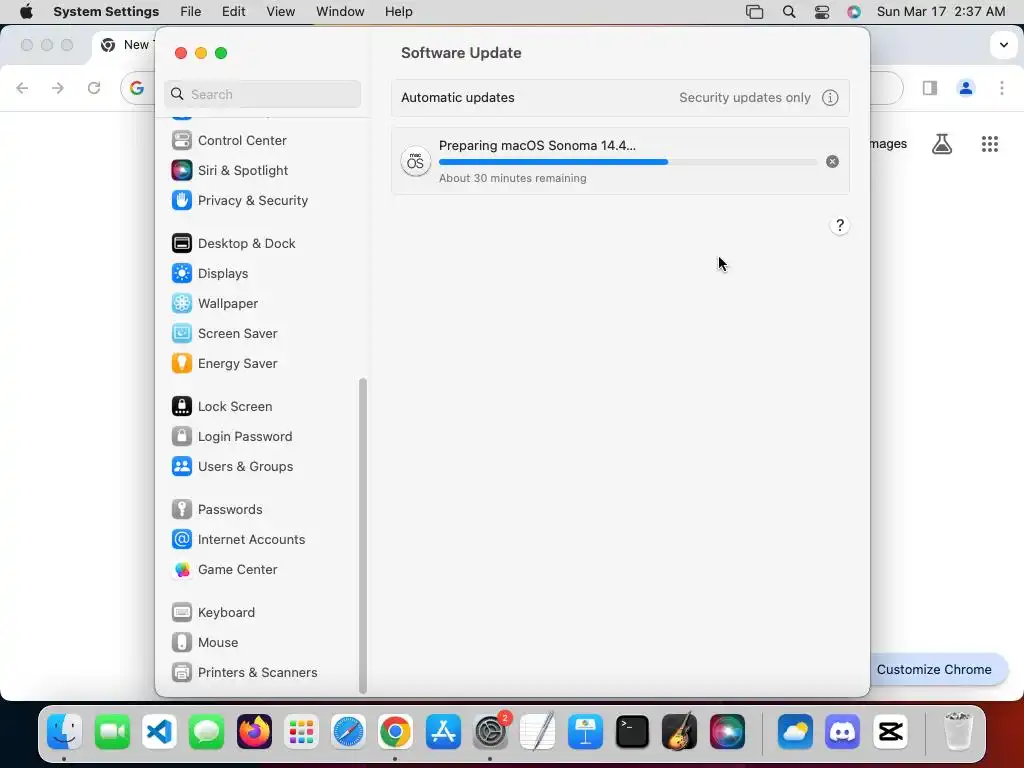The height and width of the screenshot is (768, 1024).
Task: Click the macOS icon in update row
Action: pos(415,162)
